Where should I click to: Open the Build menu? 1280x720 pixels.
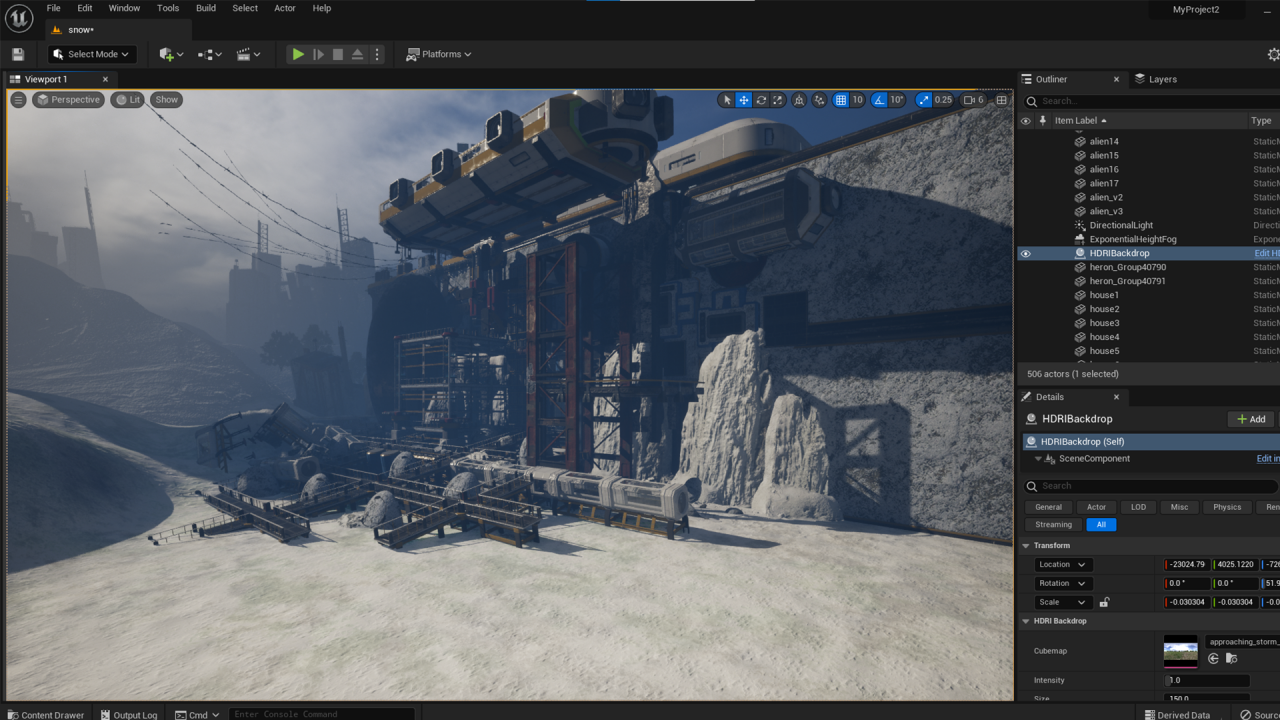click(x=205, y=8)
